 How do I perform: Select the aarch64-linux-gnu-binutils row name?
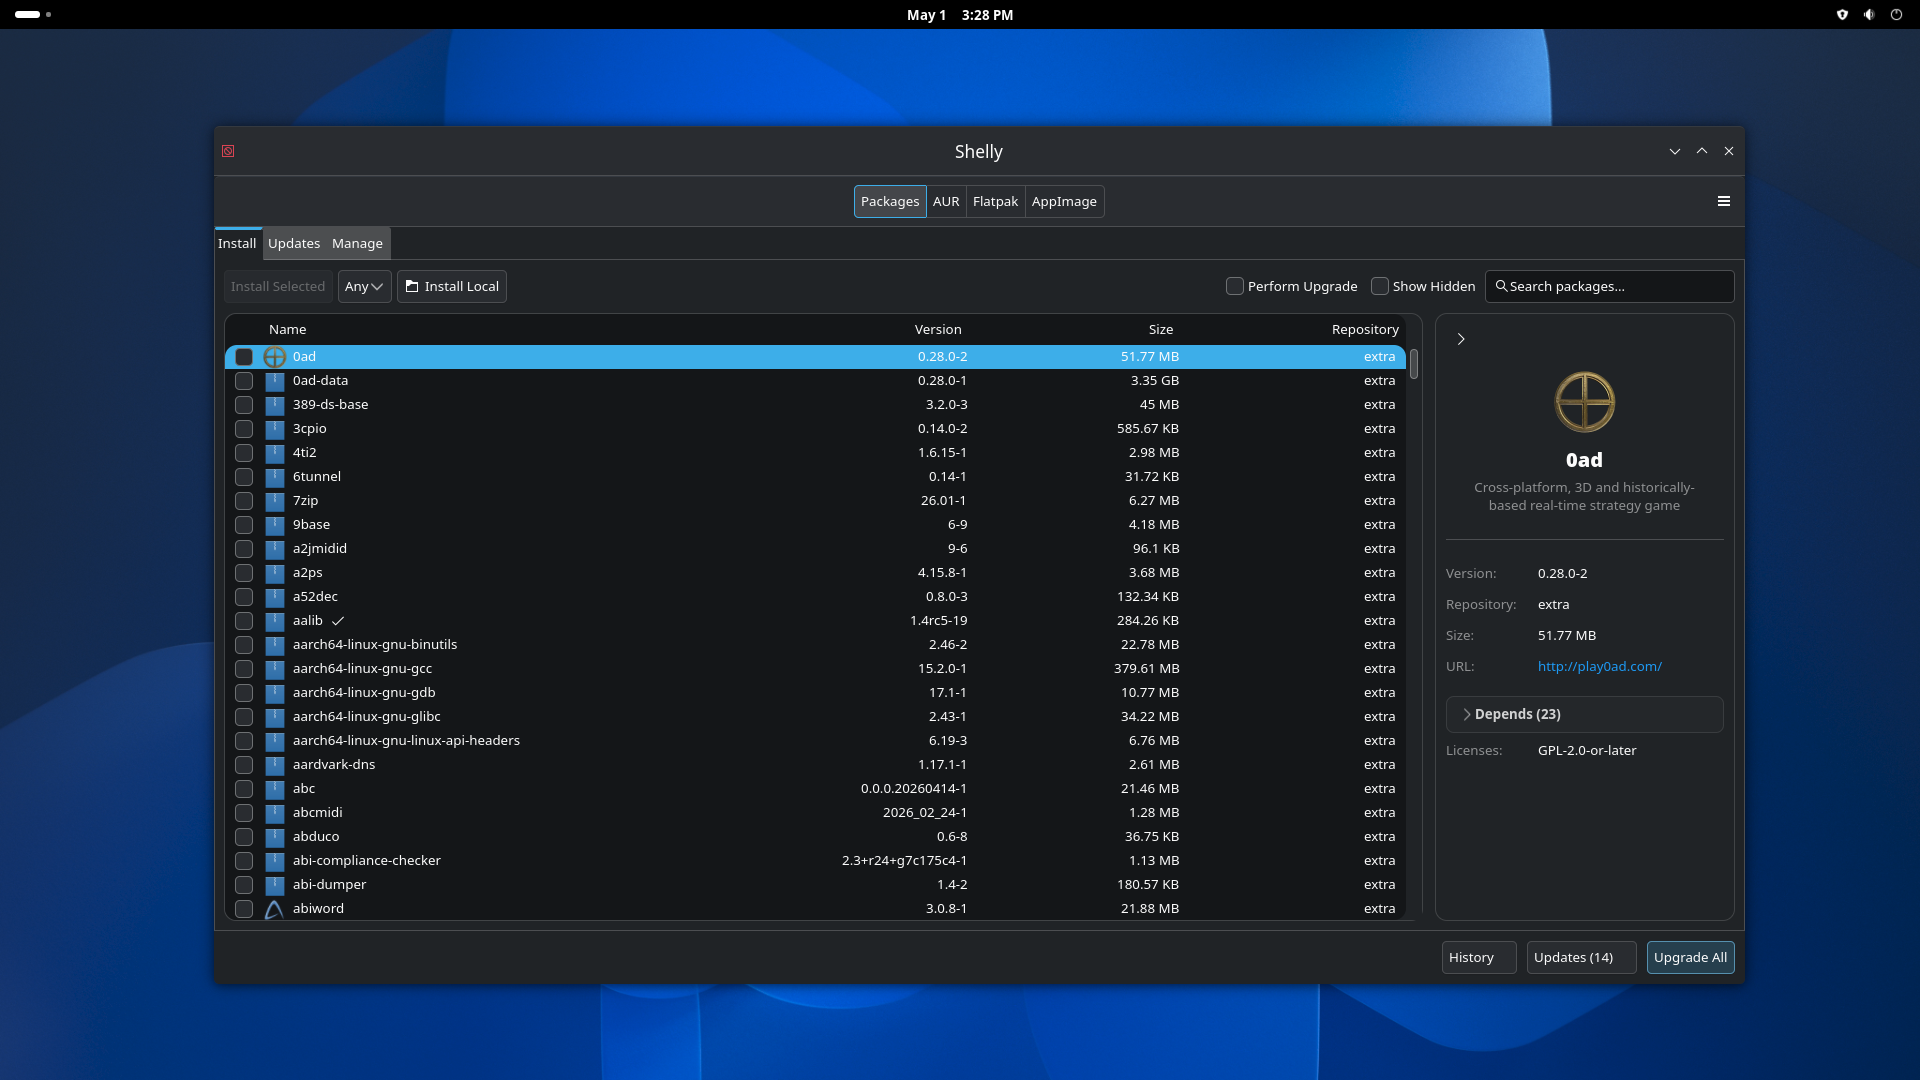(x=375, y=645)
